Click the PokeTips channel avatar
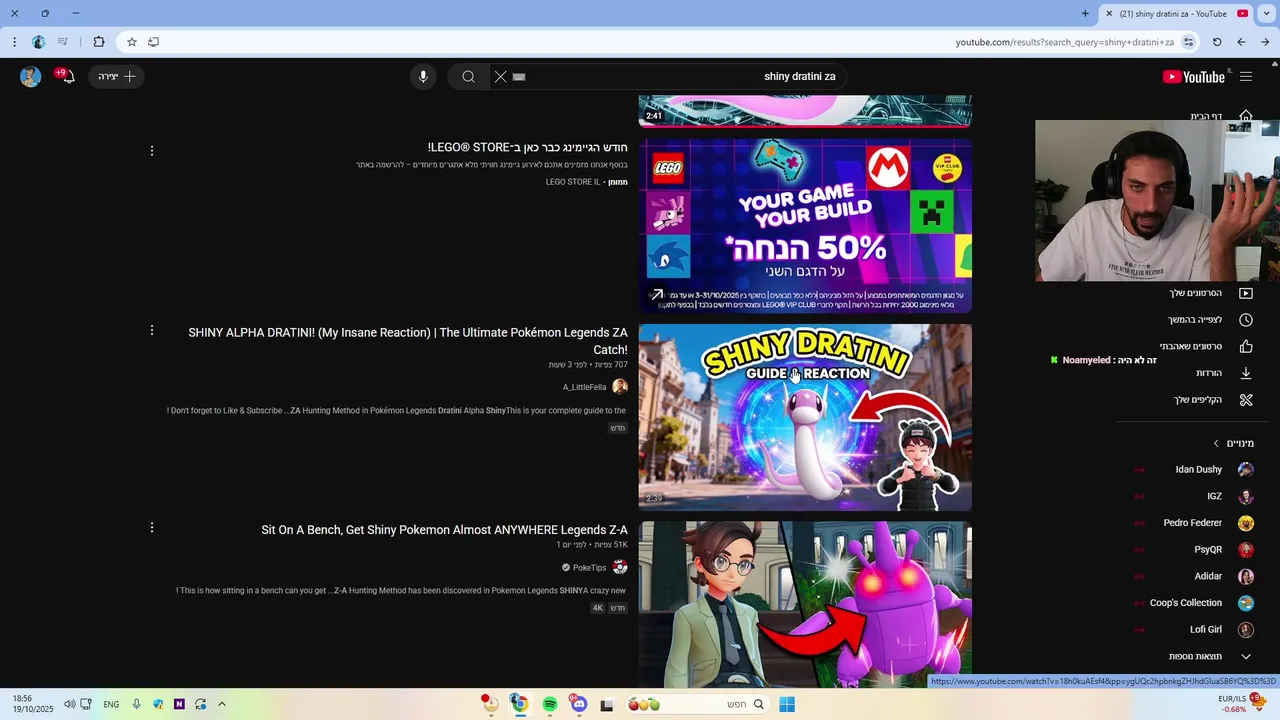 [x=620, y=567]
